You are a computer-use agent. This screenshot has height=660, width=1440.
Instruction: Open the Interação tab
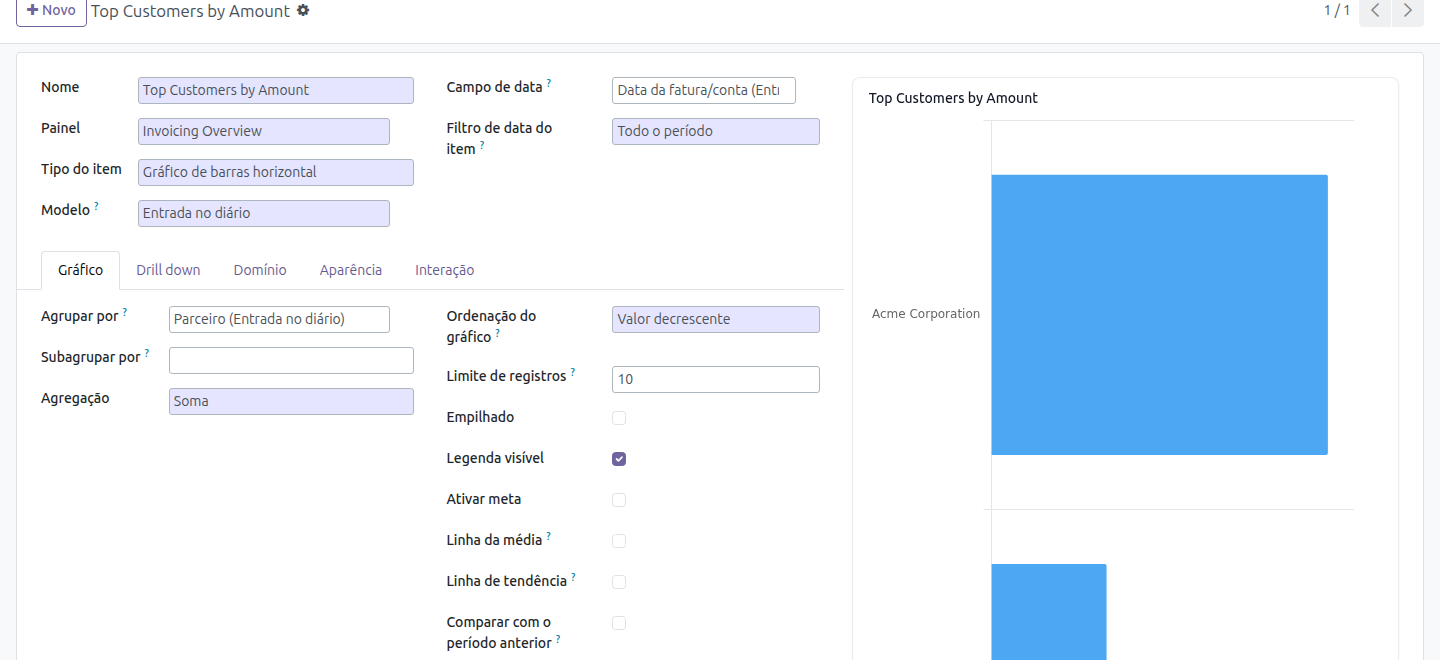445,270
